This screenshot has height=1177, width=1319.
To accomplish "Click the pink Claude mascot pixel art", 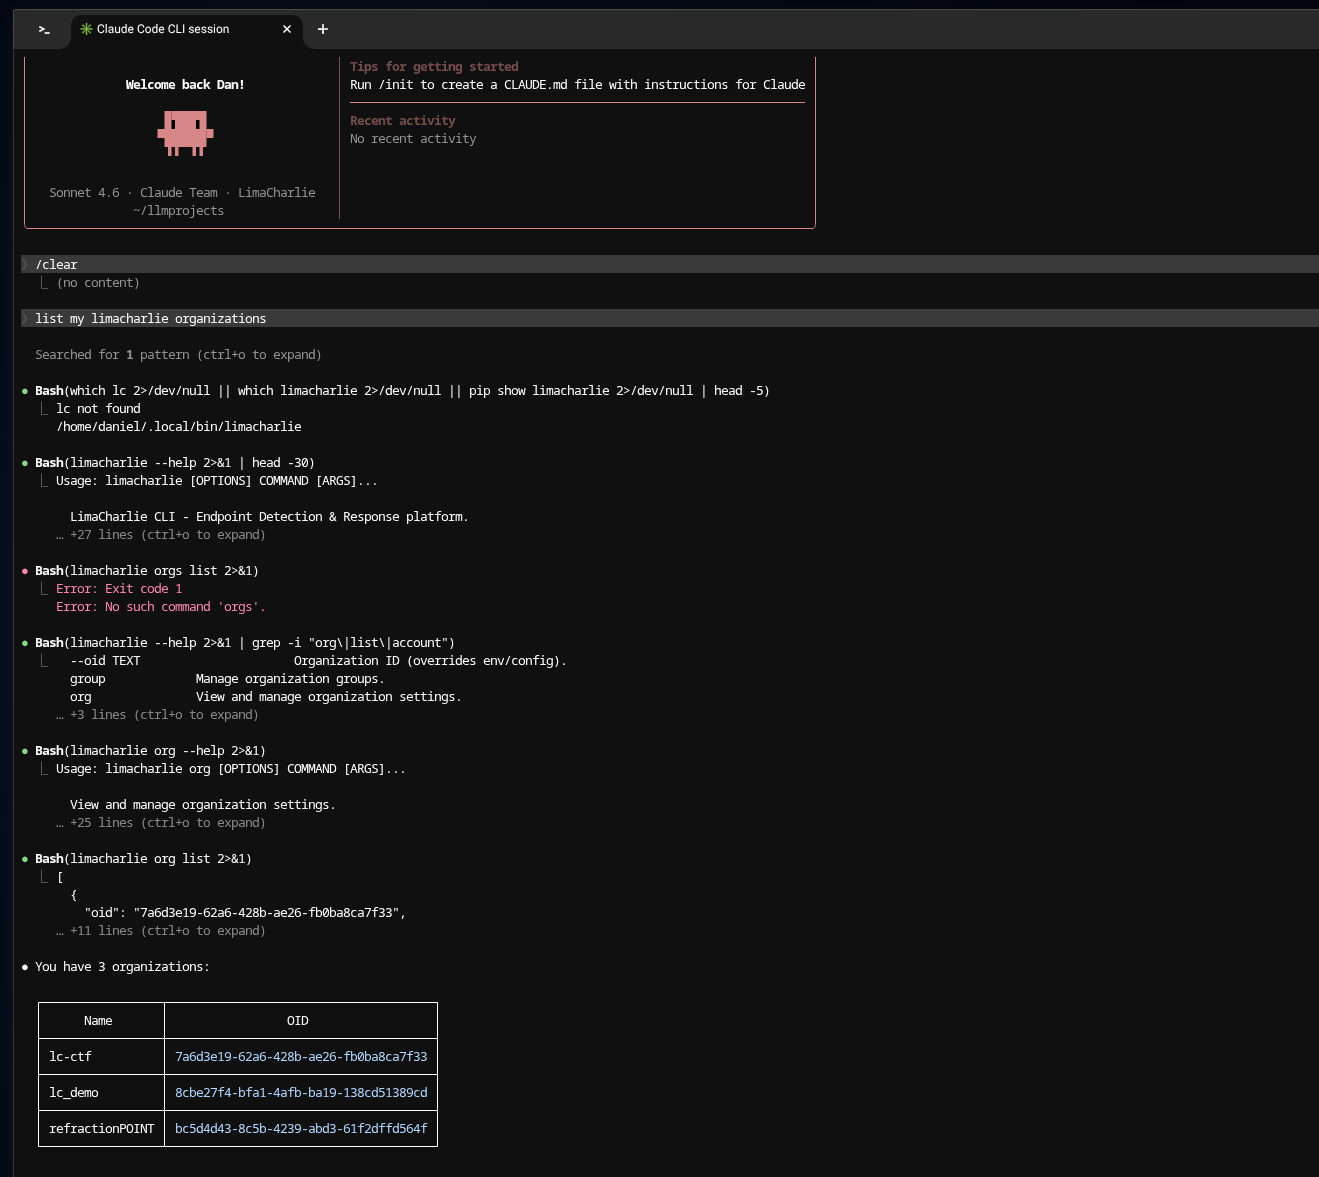I will tap(185, 133).
